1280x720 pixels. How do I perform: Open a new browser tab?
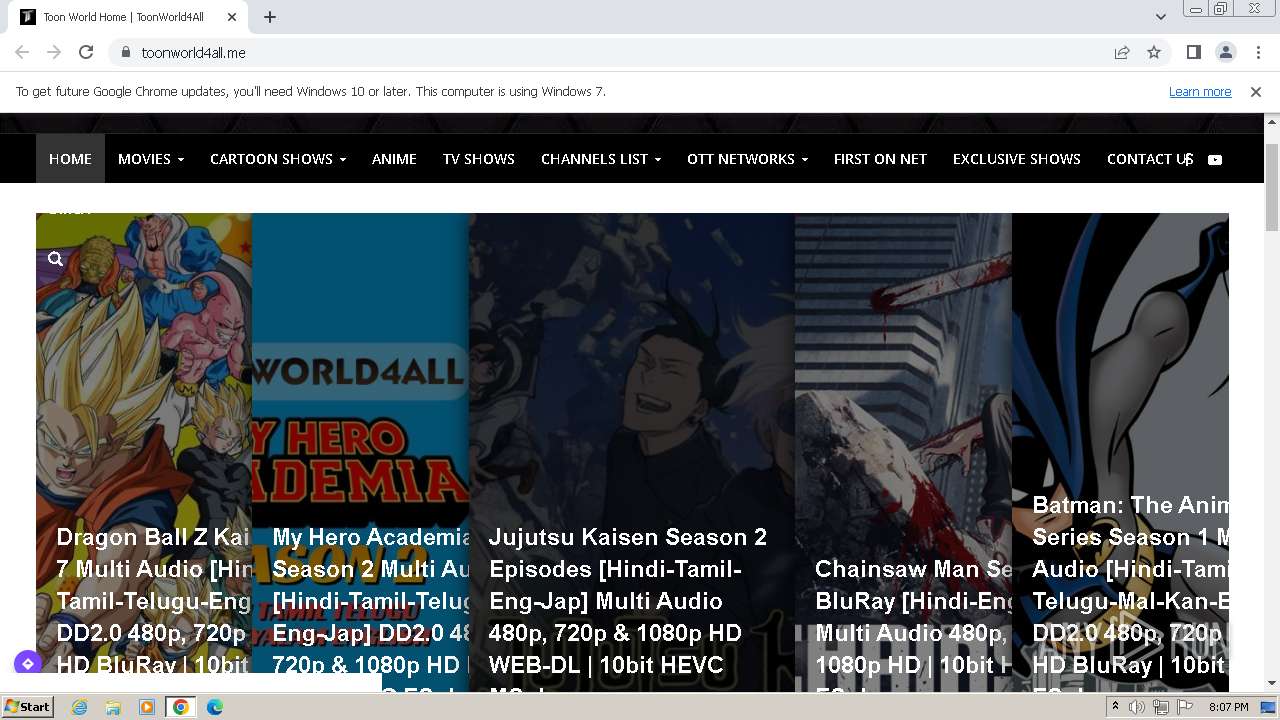point(270,17)
